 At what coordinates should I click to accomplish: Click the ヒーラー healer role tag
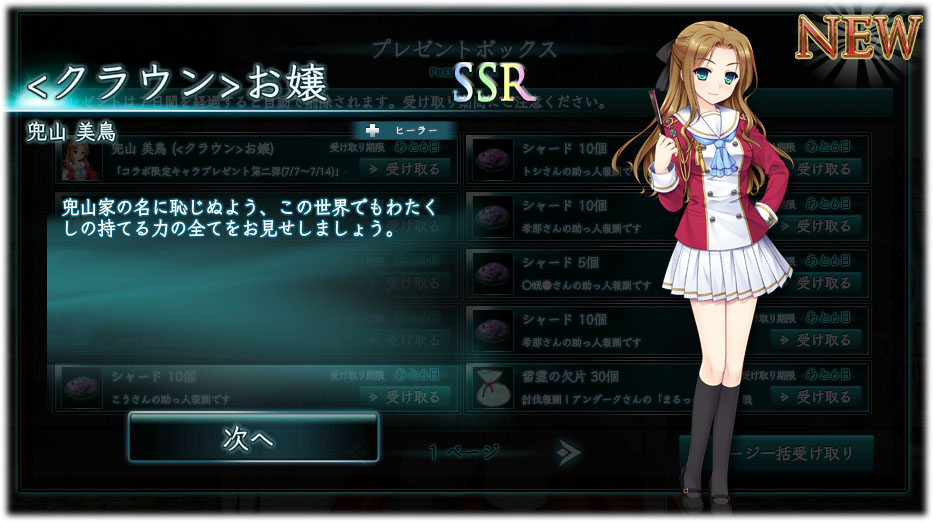tap(405, 130)
